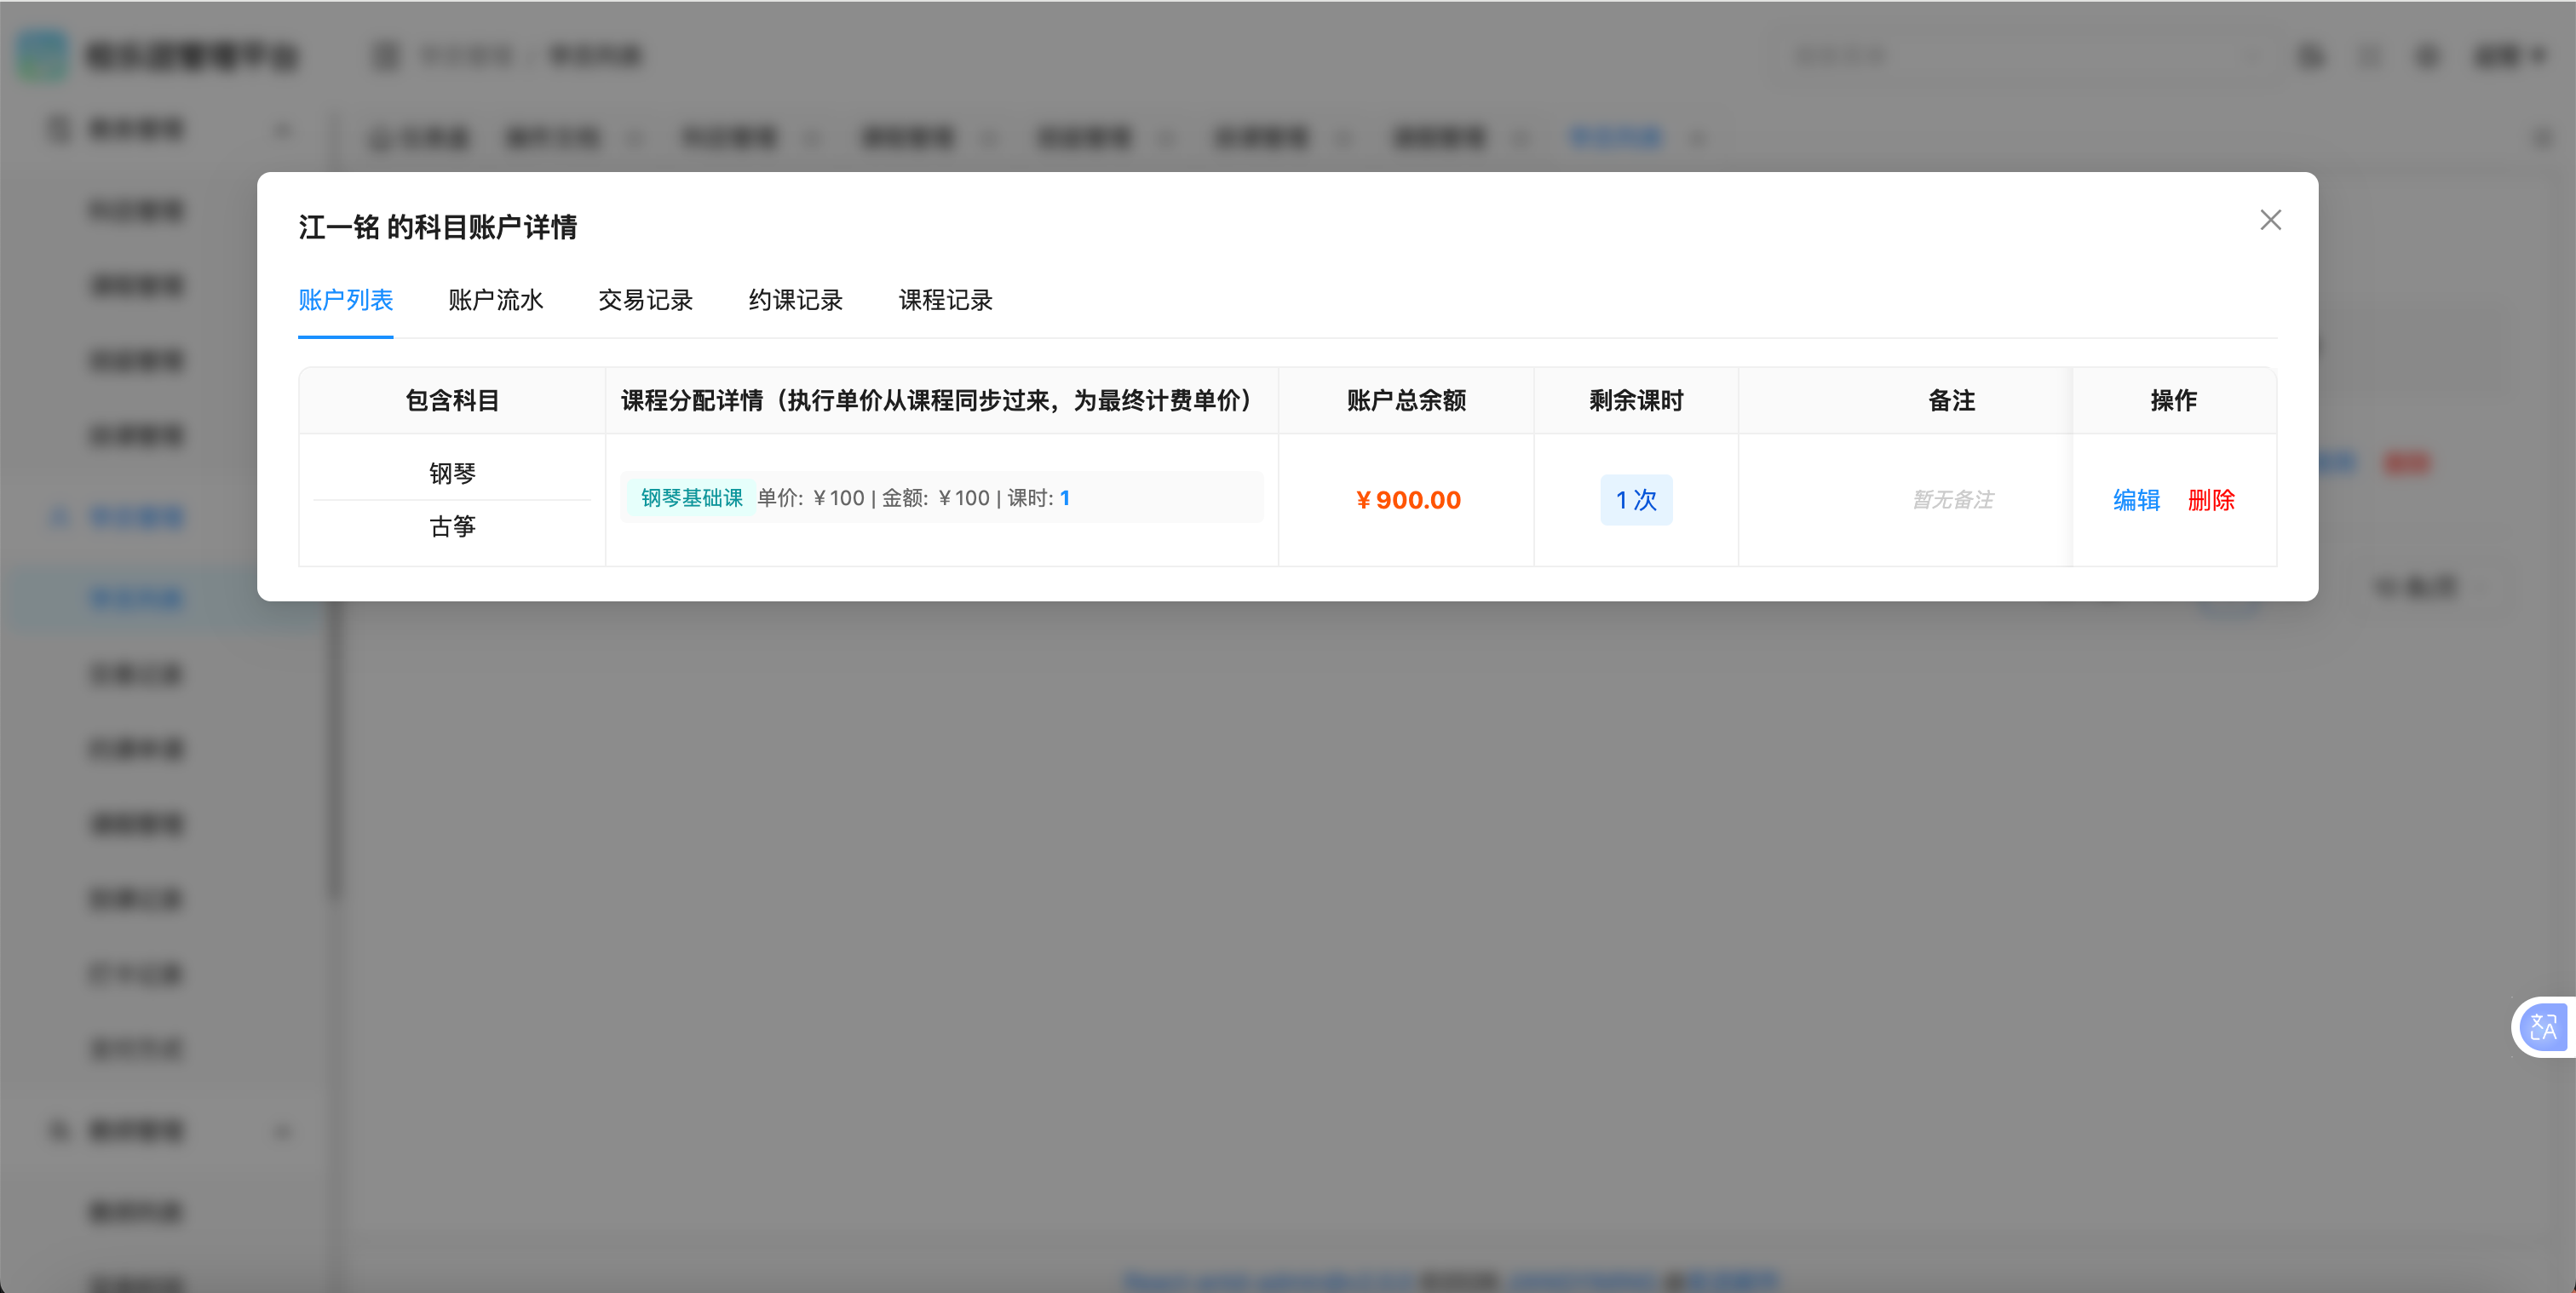Image resolution: width=2576 pixels, height=1293 pixels.
Task: Click the 钢琴 subject cell
Action: point(452,473)
